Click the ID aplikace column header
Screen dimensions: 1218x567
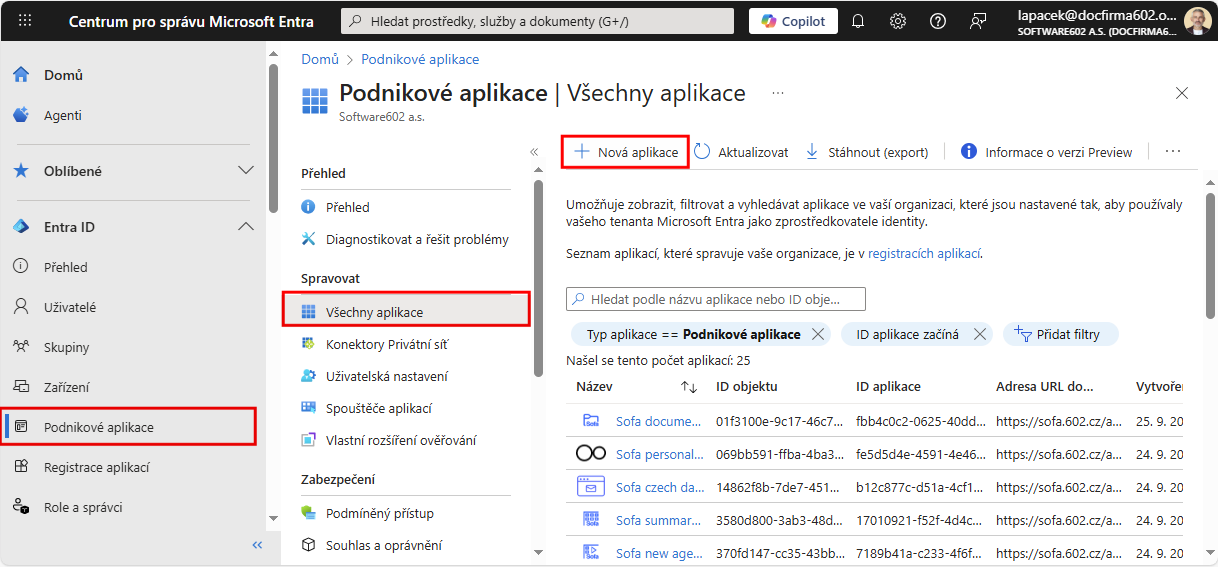tap(888, 386)
